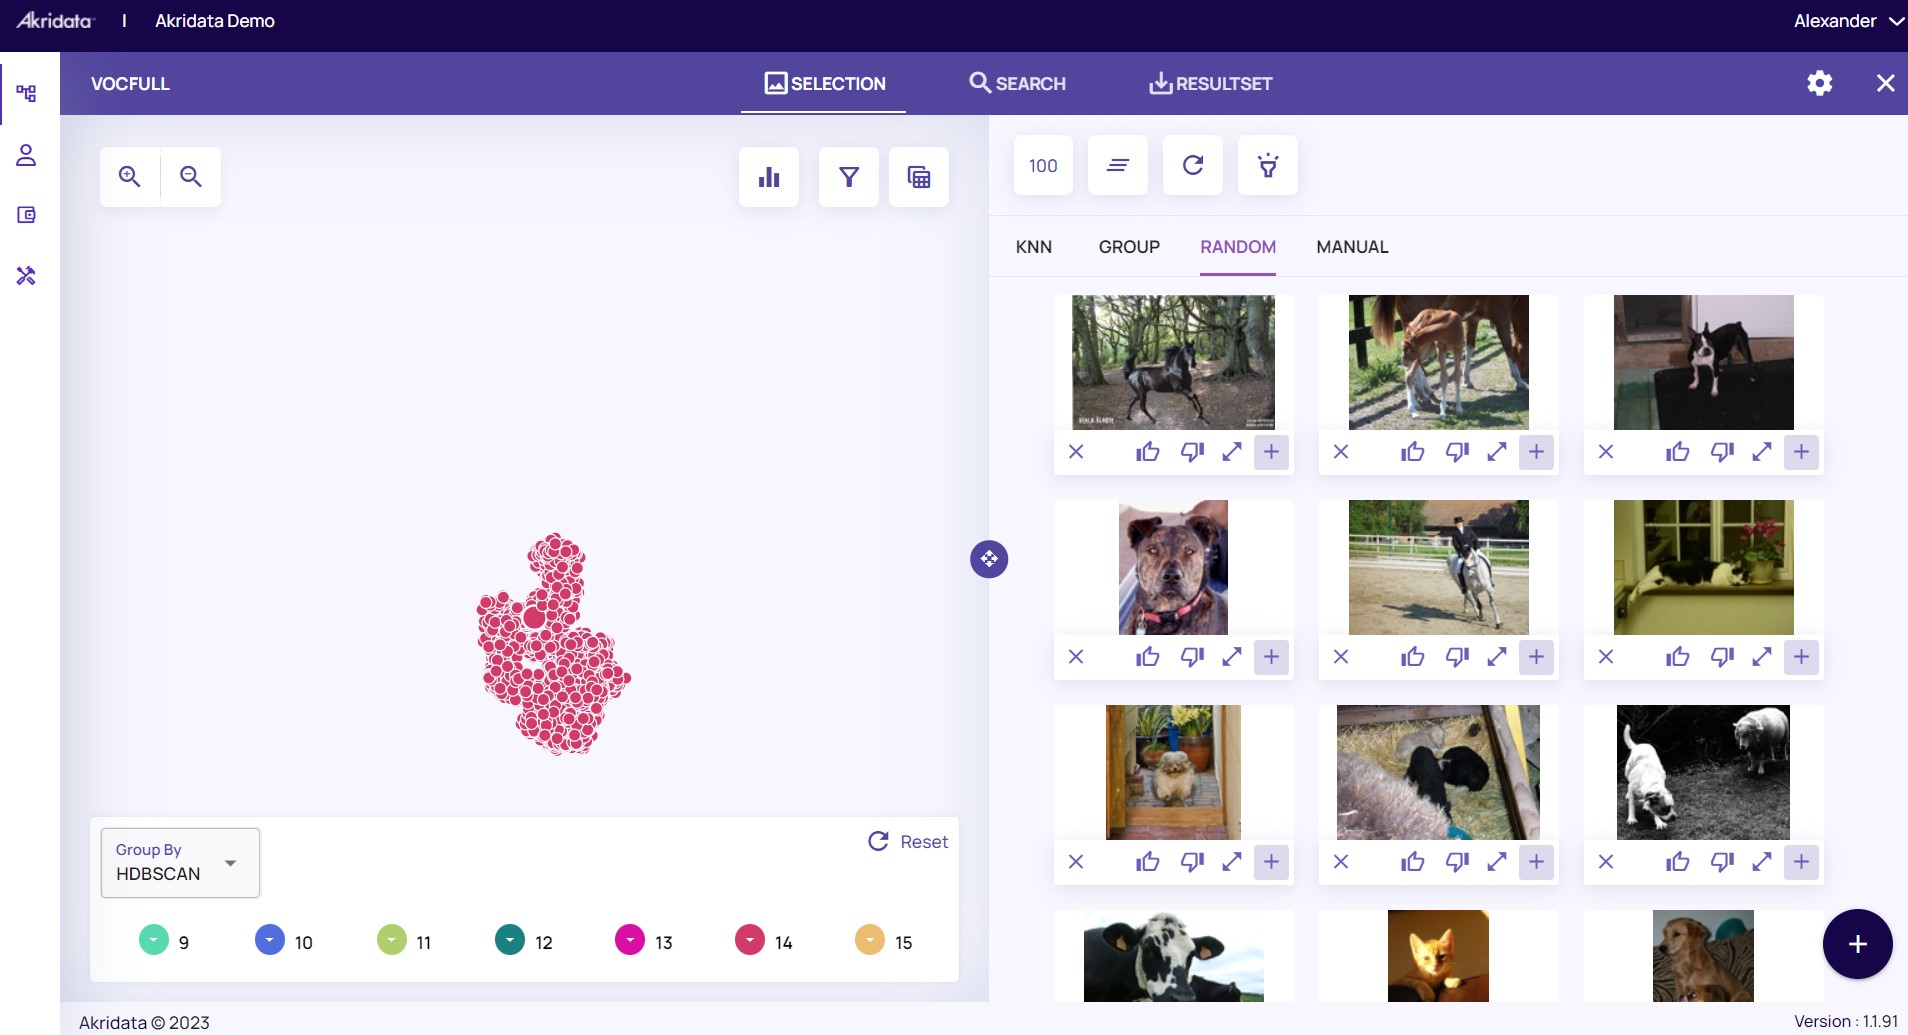Screen dimensions: 1908x1035
Task: Switch to the RESULTSET tab
Action: click(x=1210, y=84)
